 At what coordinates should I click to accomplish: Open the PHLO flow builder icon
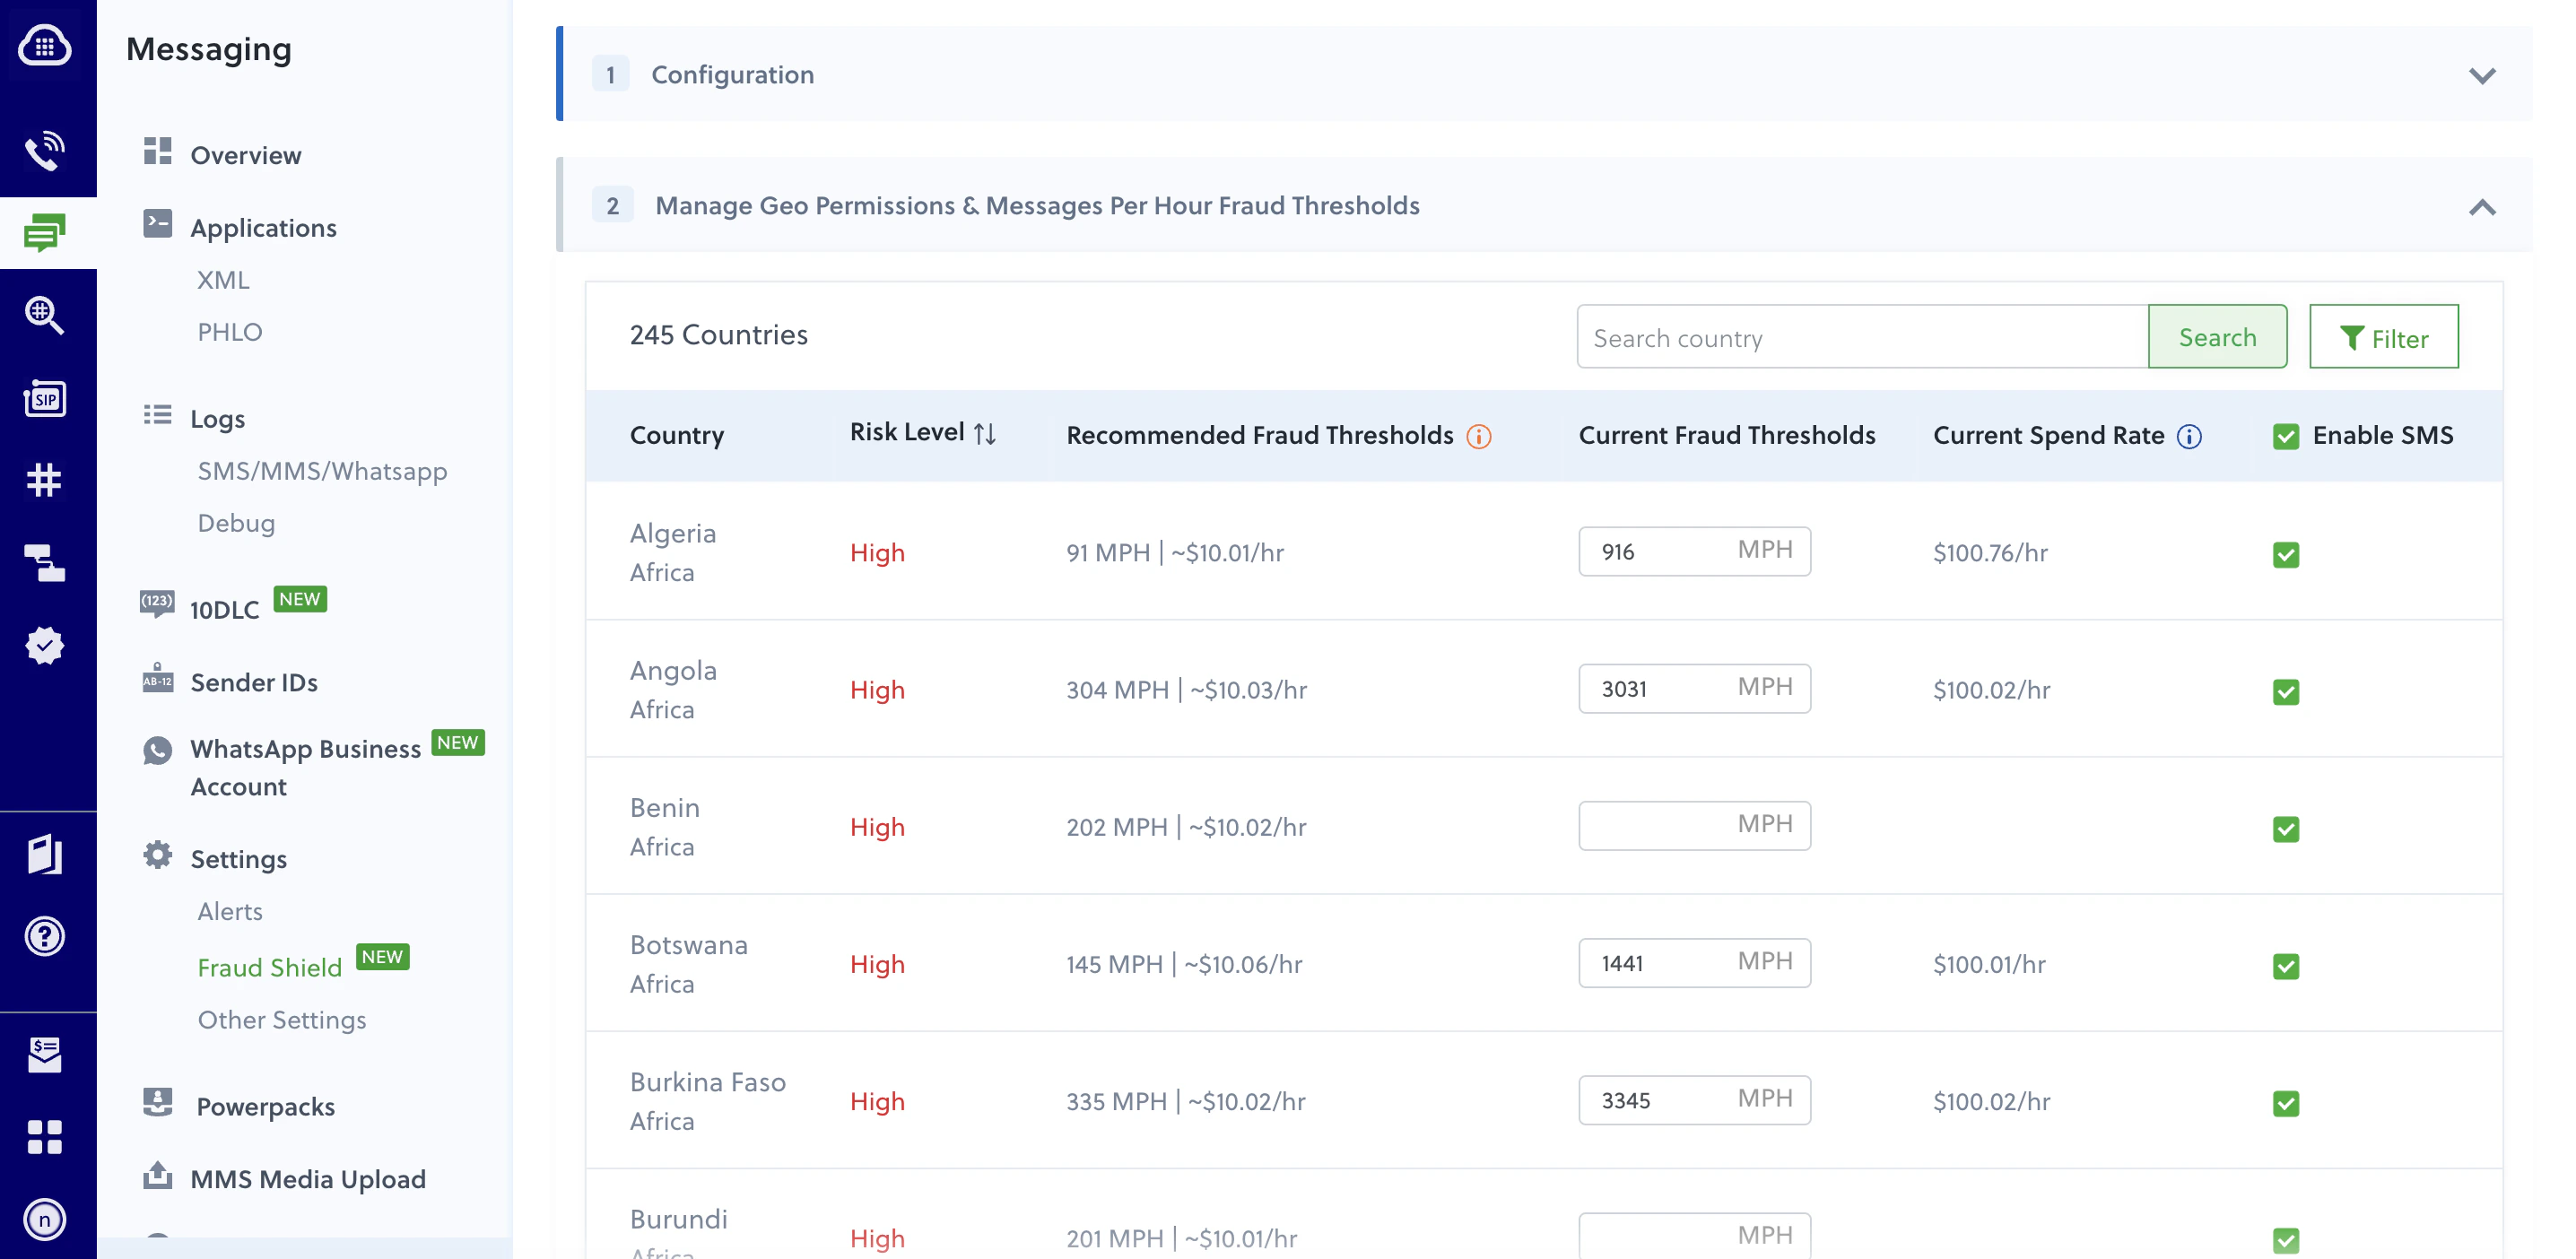[45, 564]
